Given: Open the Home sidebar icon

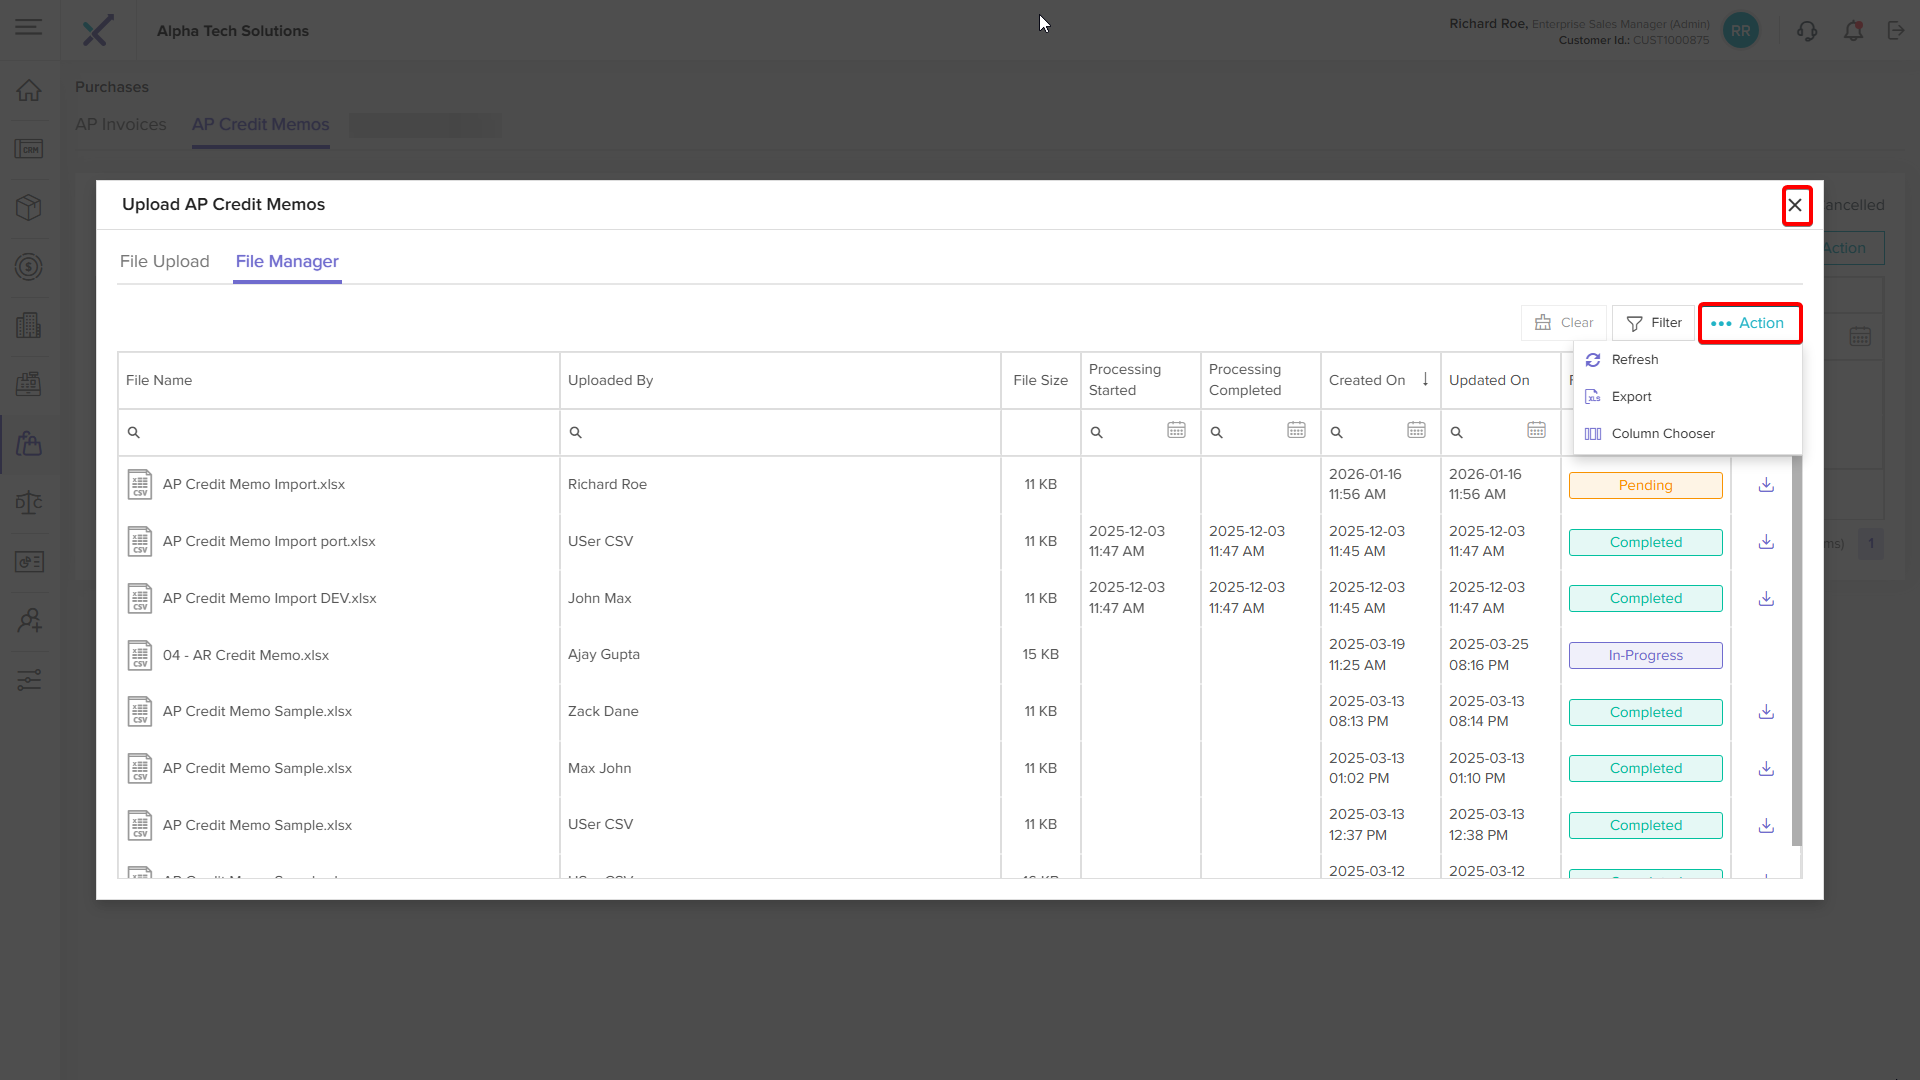Looking at the screenshot, I should pyautogui.click(x=29, y=90).
